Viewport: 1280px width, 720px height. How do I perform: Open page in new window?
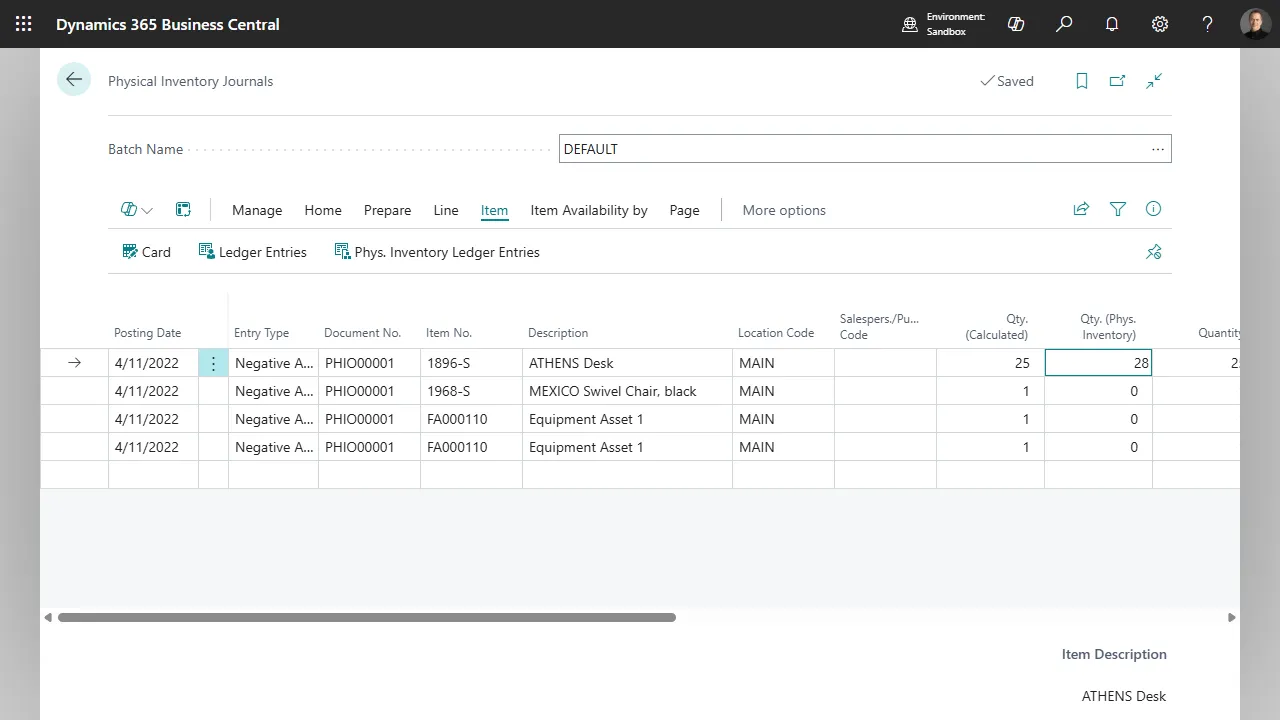pos(1118,81)
